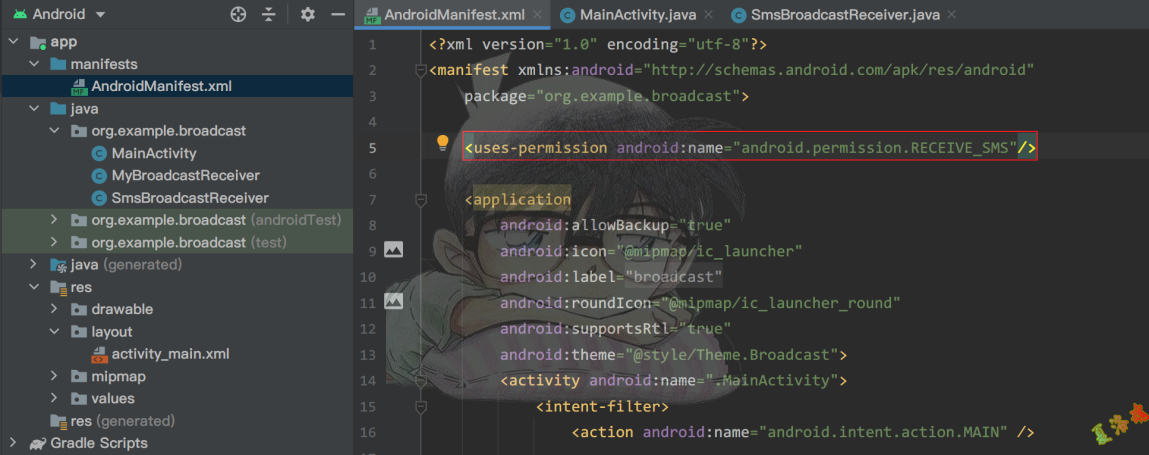Click the image gutter icon on line 11
The height and width of the screenshot is (455, 1149).
(393, 301)
